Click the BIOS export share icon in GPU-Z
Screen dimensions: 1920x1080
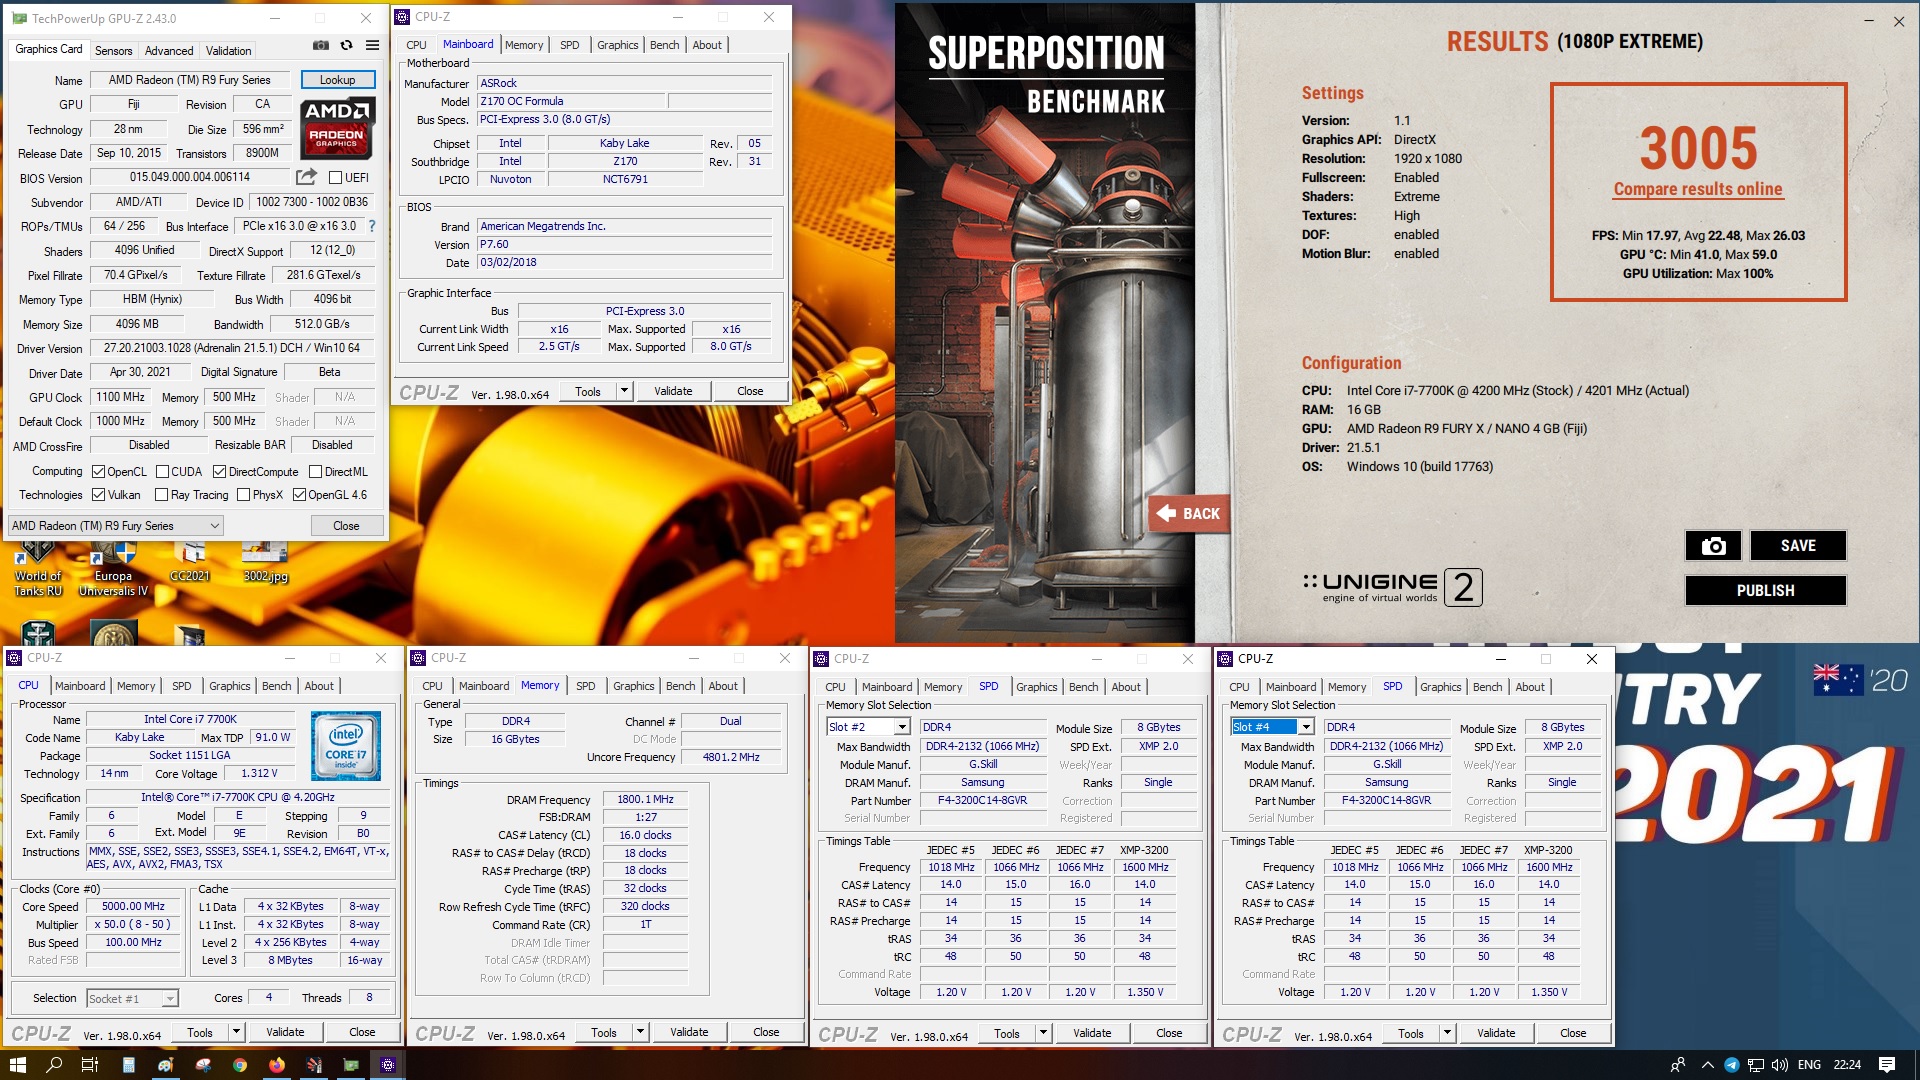pos(306,177)
